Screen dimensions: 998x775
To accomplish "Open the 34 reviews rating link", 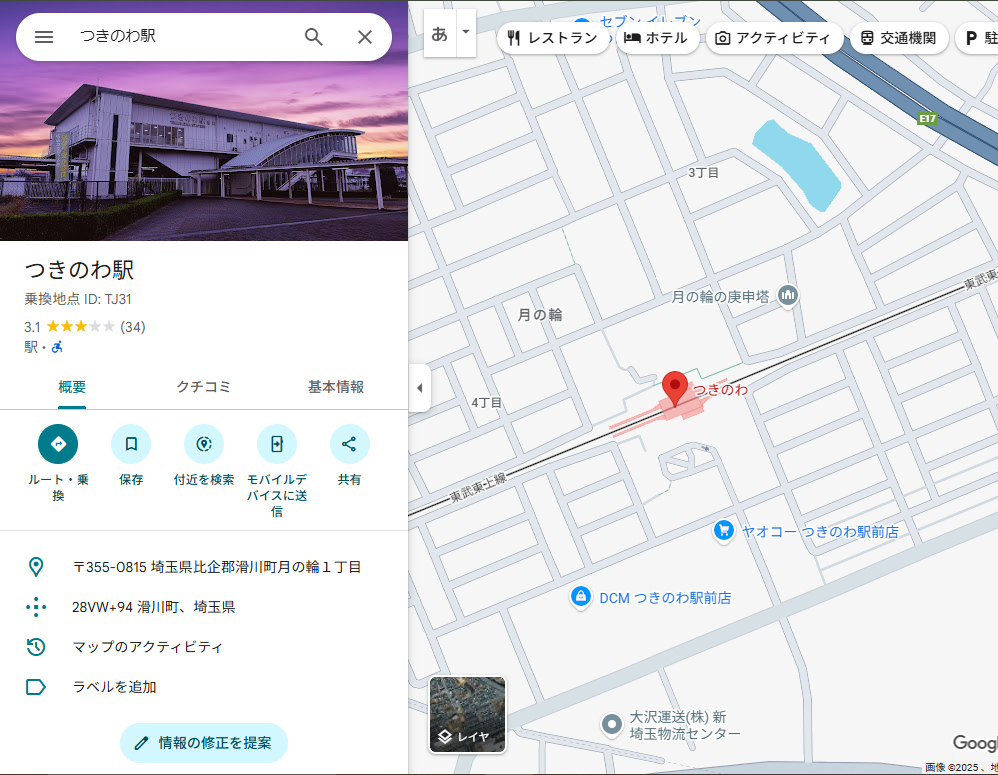I will [x=134, y=326].
